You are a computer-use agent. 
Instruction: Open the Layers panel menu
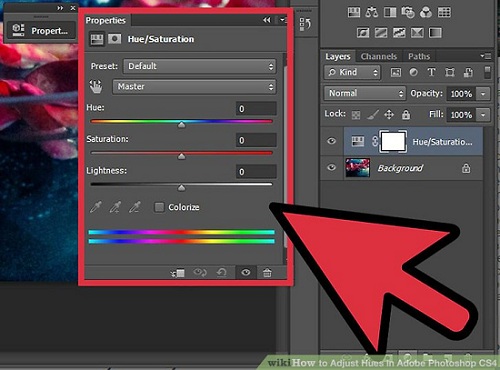coord(486,56)
